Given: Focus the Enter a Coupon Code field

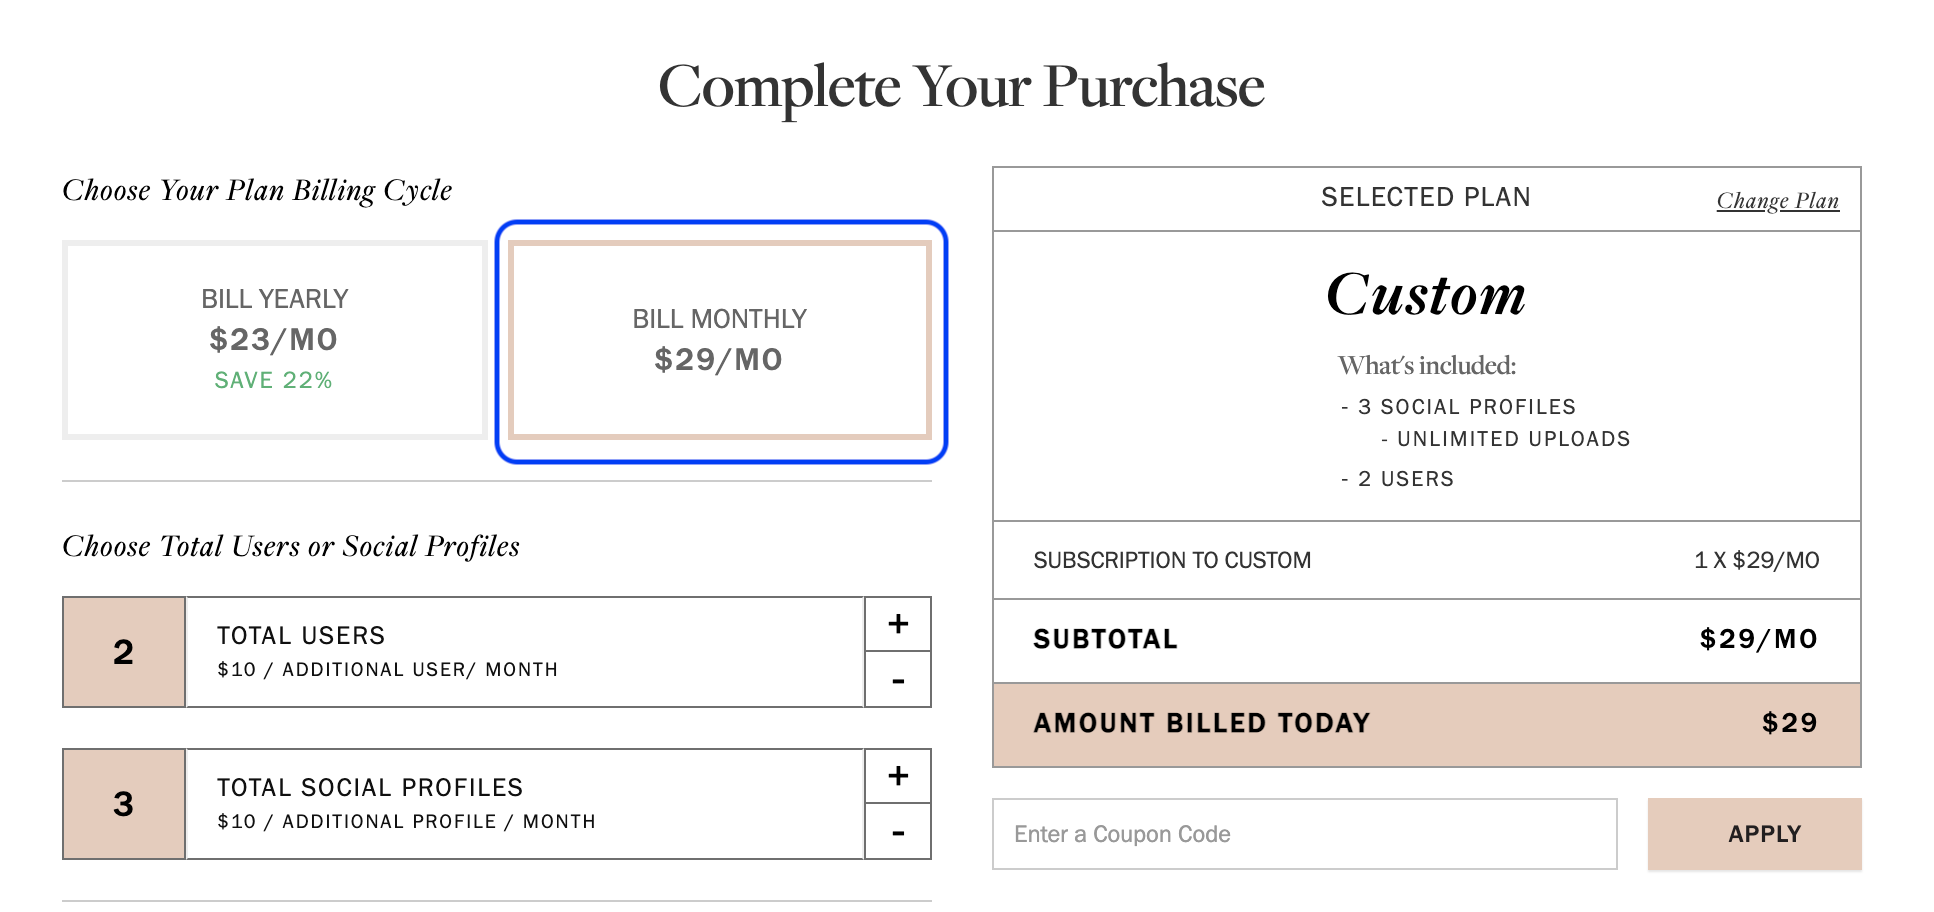Looking at the screenshot, I should (1304, 834).
